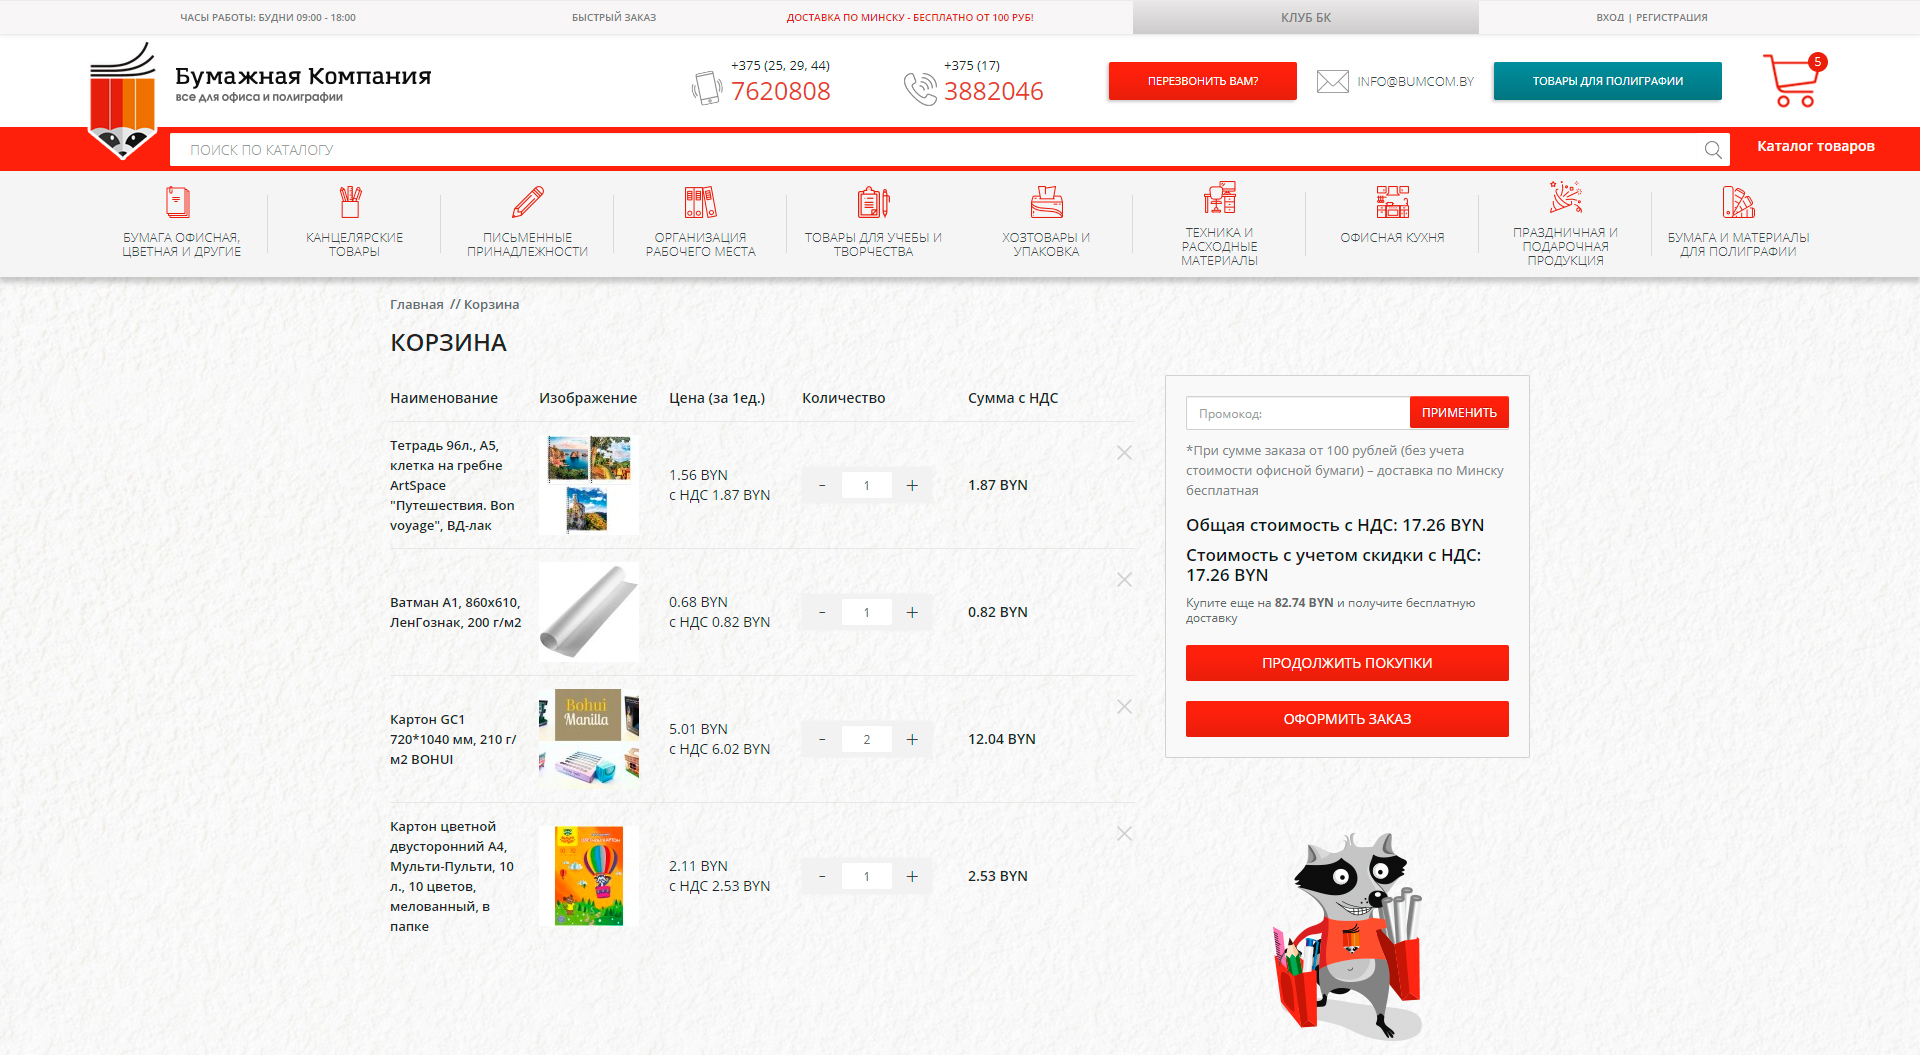Viewport: 1920px width, 1055px height.
Task: Open the Офисная кухня category icon
Action: pyautogui.click(x=1392, y=203)
